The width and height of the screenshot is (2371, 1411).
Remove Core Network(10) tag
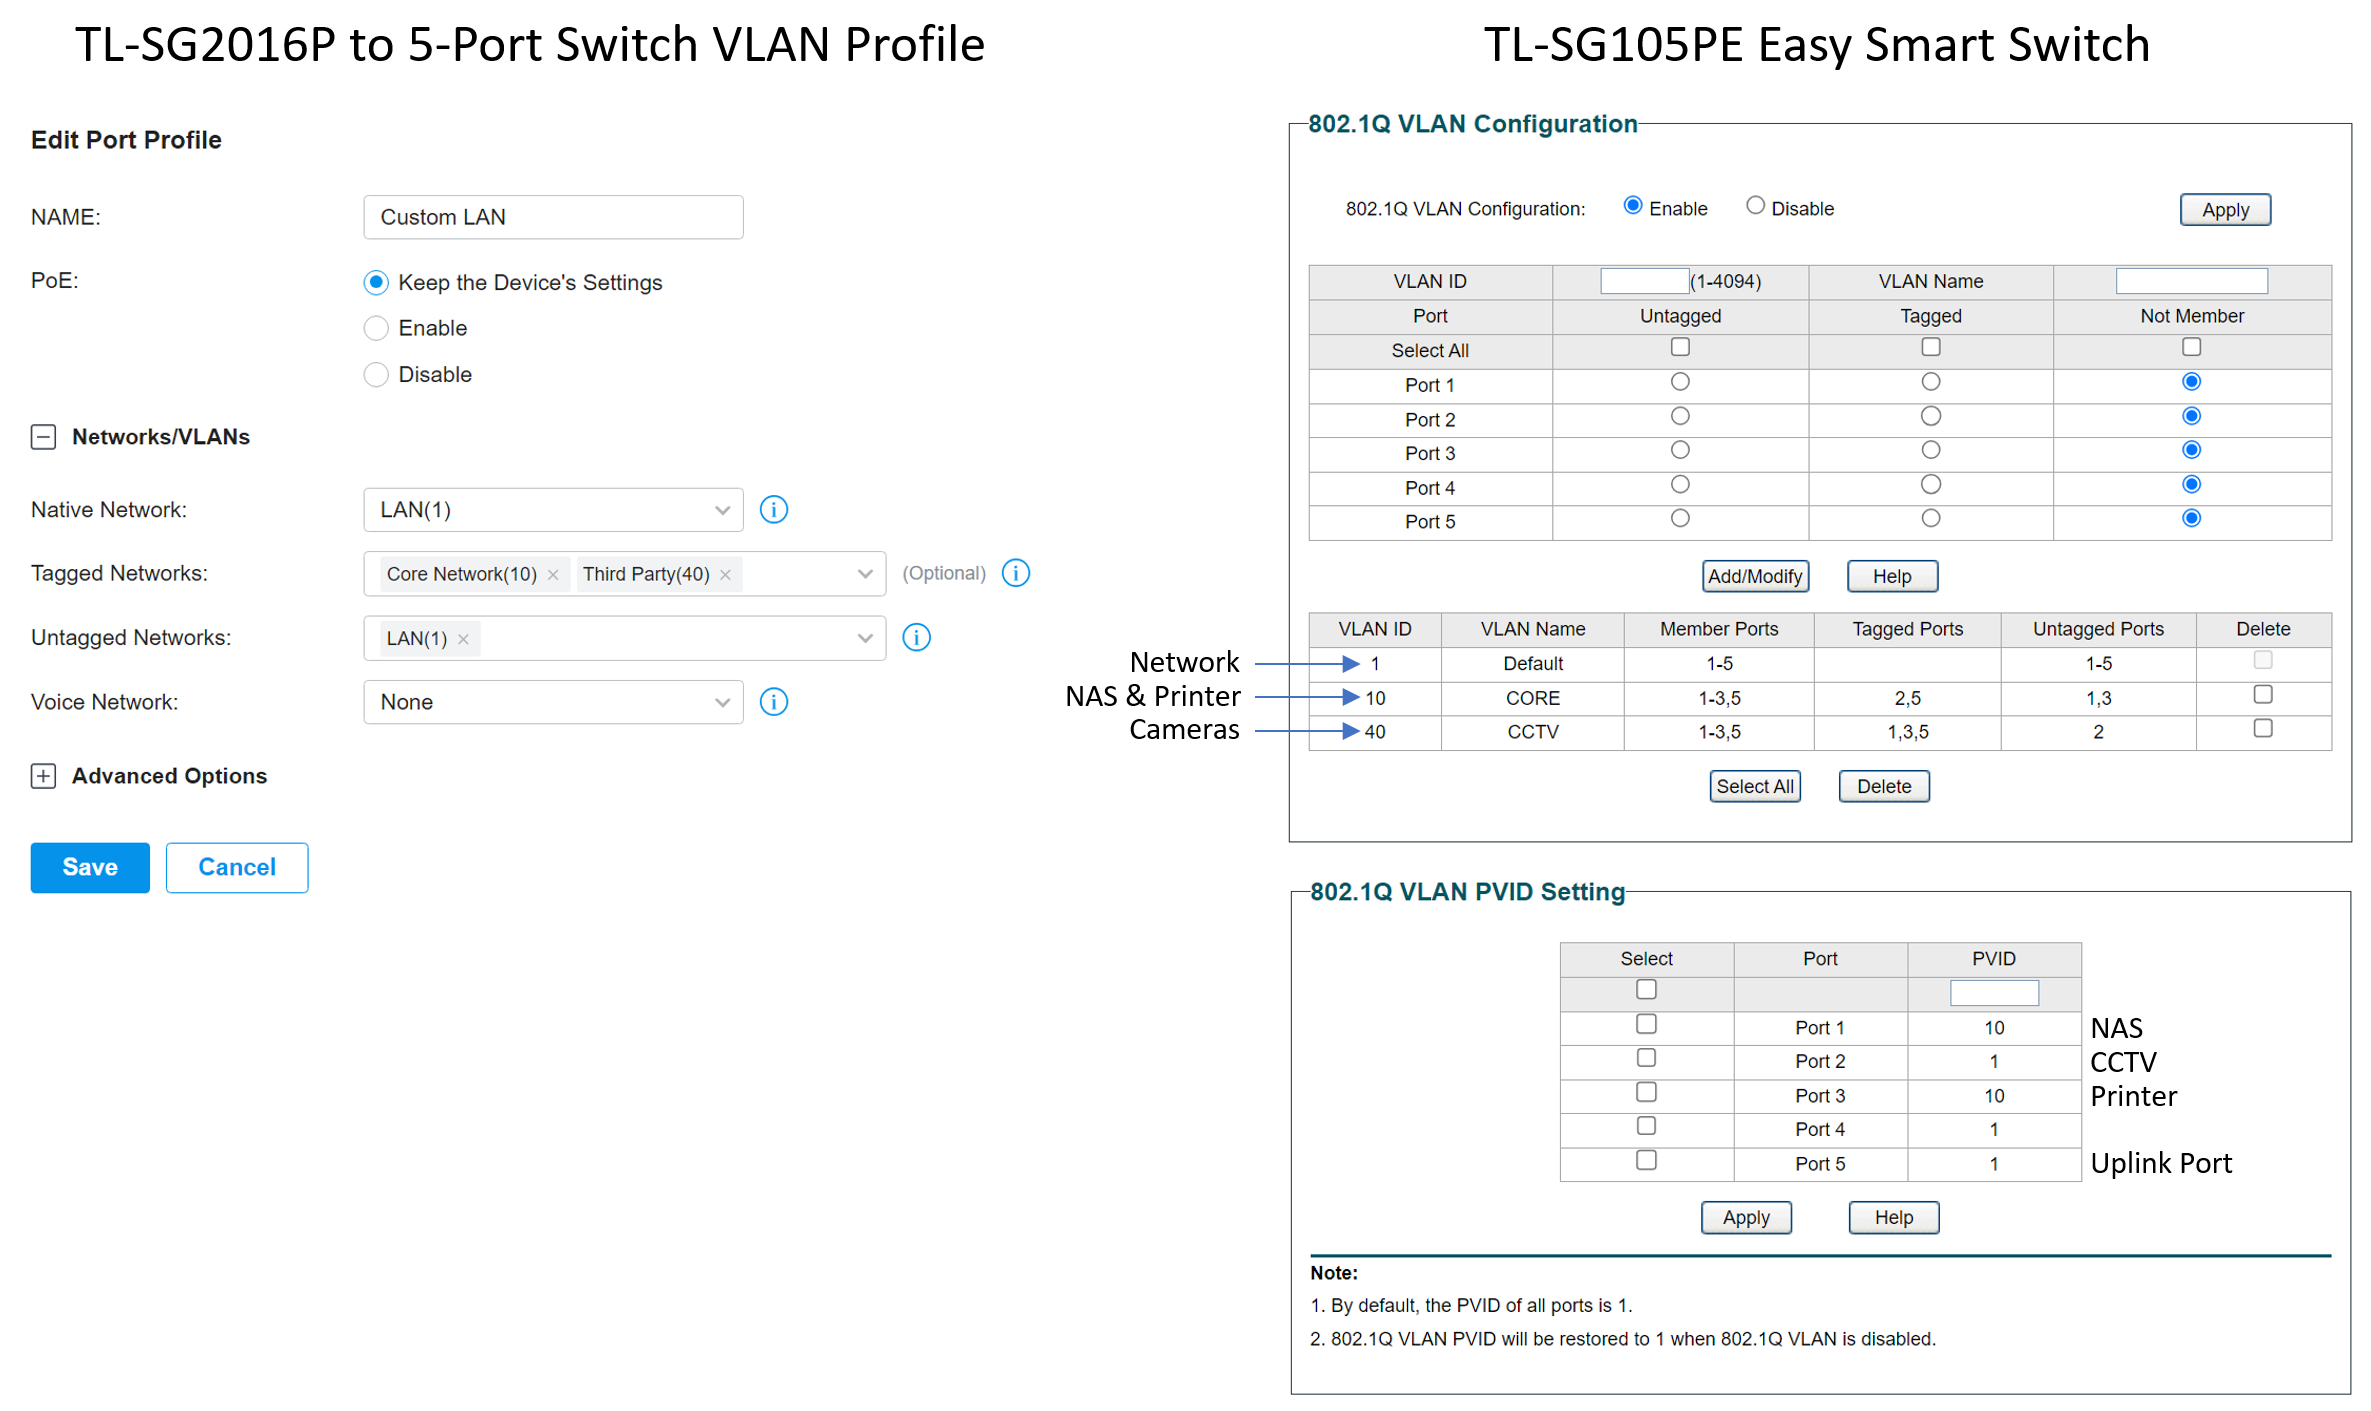(x=553, y=575)
